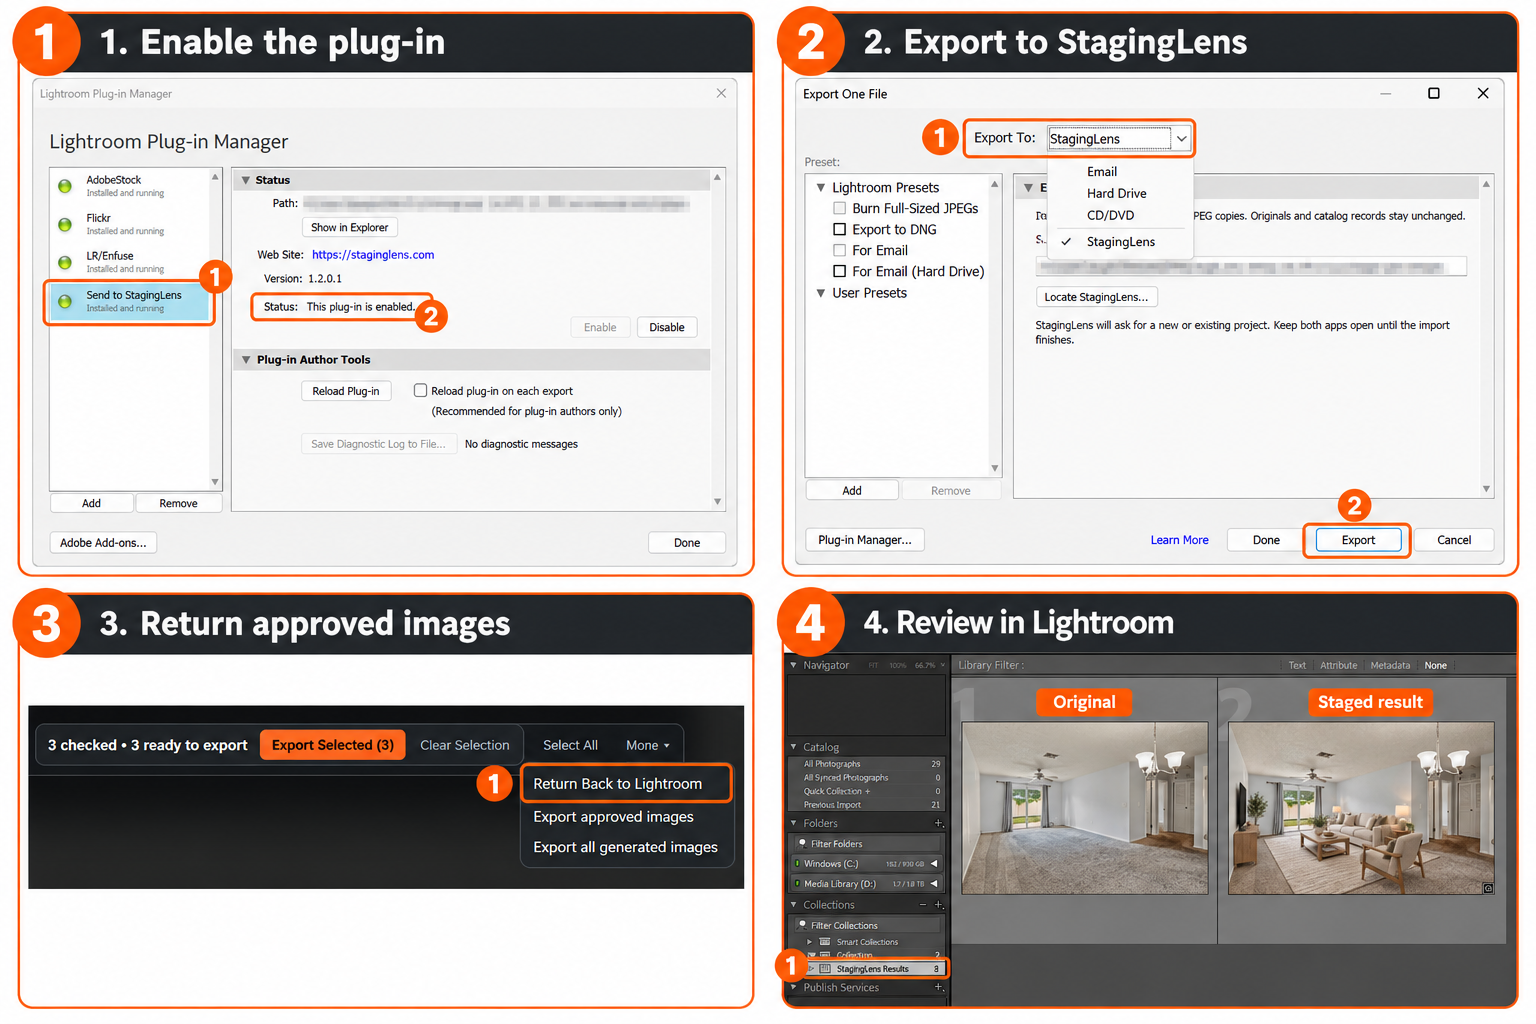1536x1024 pixels.
Task: Check the Burn Full-Sized JPEGs preset
Action: tap(840, 208)
